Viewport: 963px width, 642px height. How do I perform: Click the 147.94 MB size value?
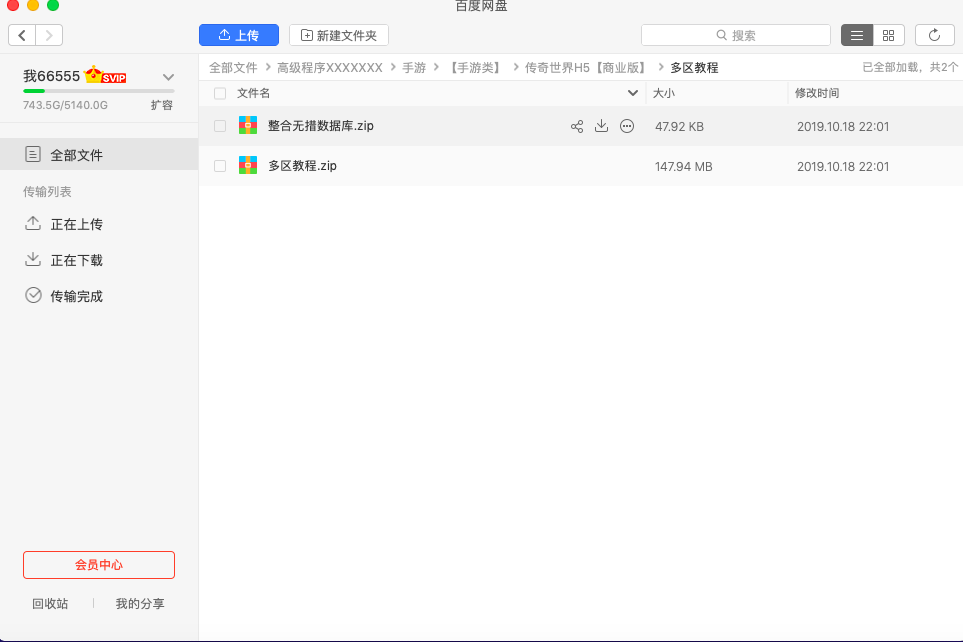point(684,166)
